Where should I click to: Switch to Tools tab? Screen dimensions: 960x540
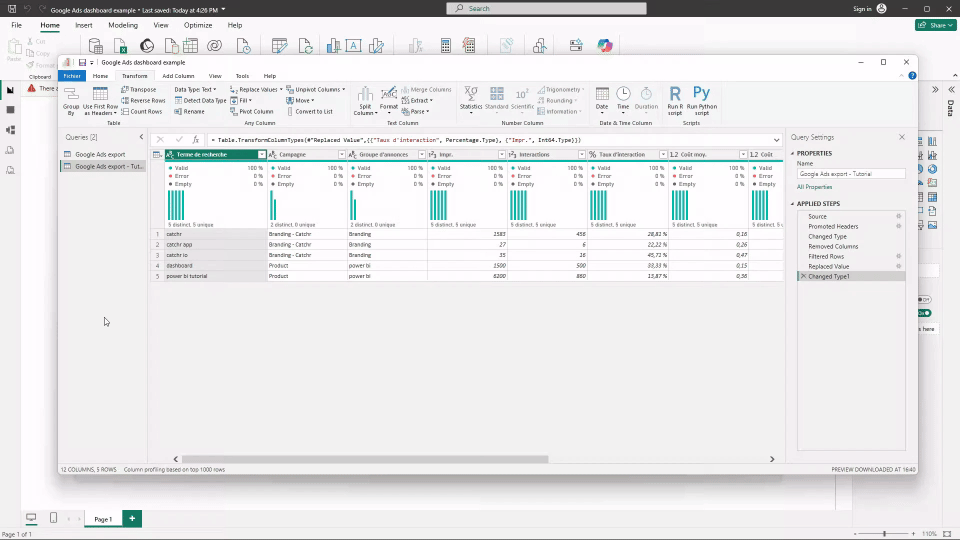tap(242, 76)
